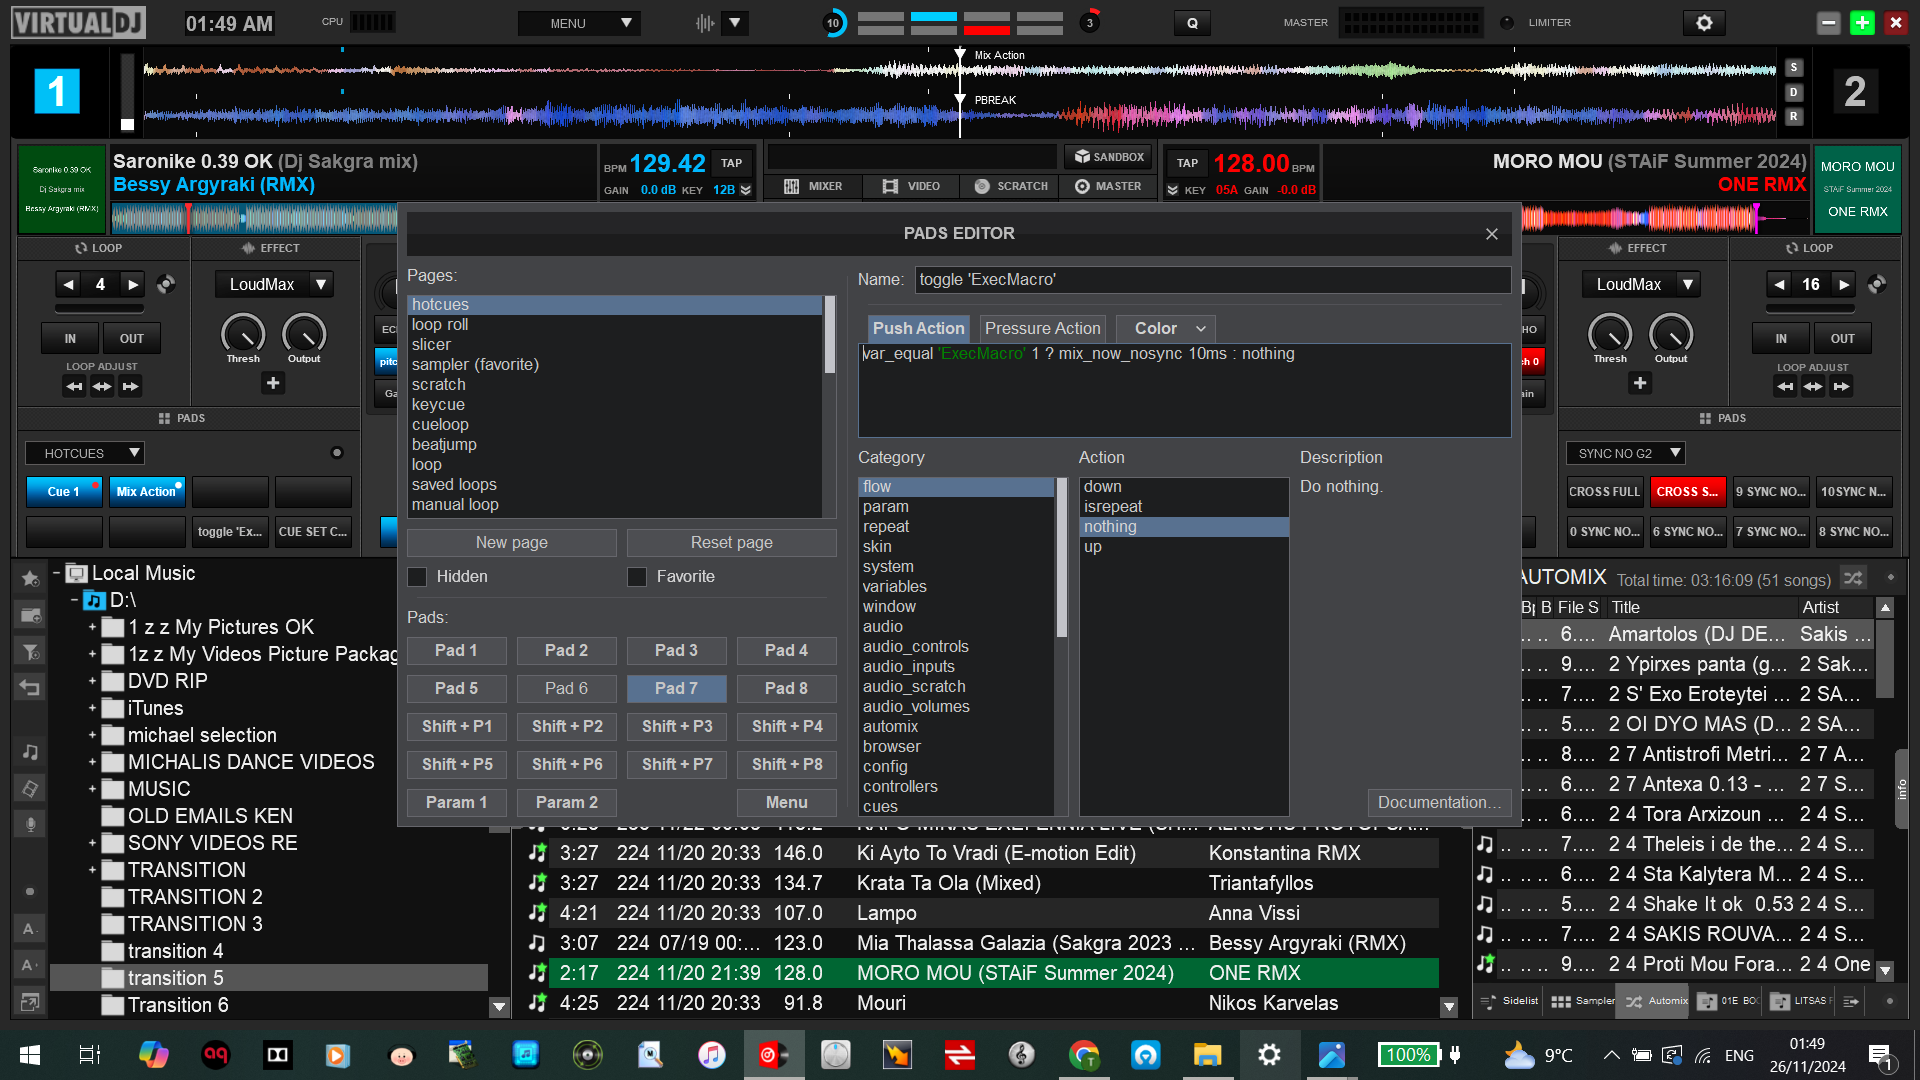The image size is (1920, 1080).
Task: Open the Sidelist tab at the bottom right
Action: pyautogui.click(x=1510, y=1000)
